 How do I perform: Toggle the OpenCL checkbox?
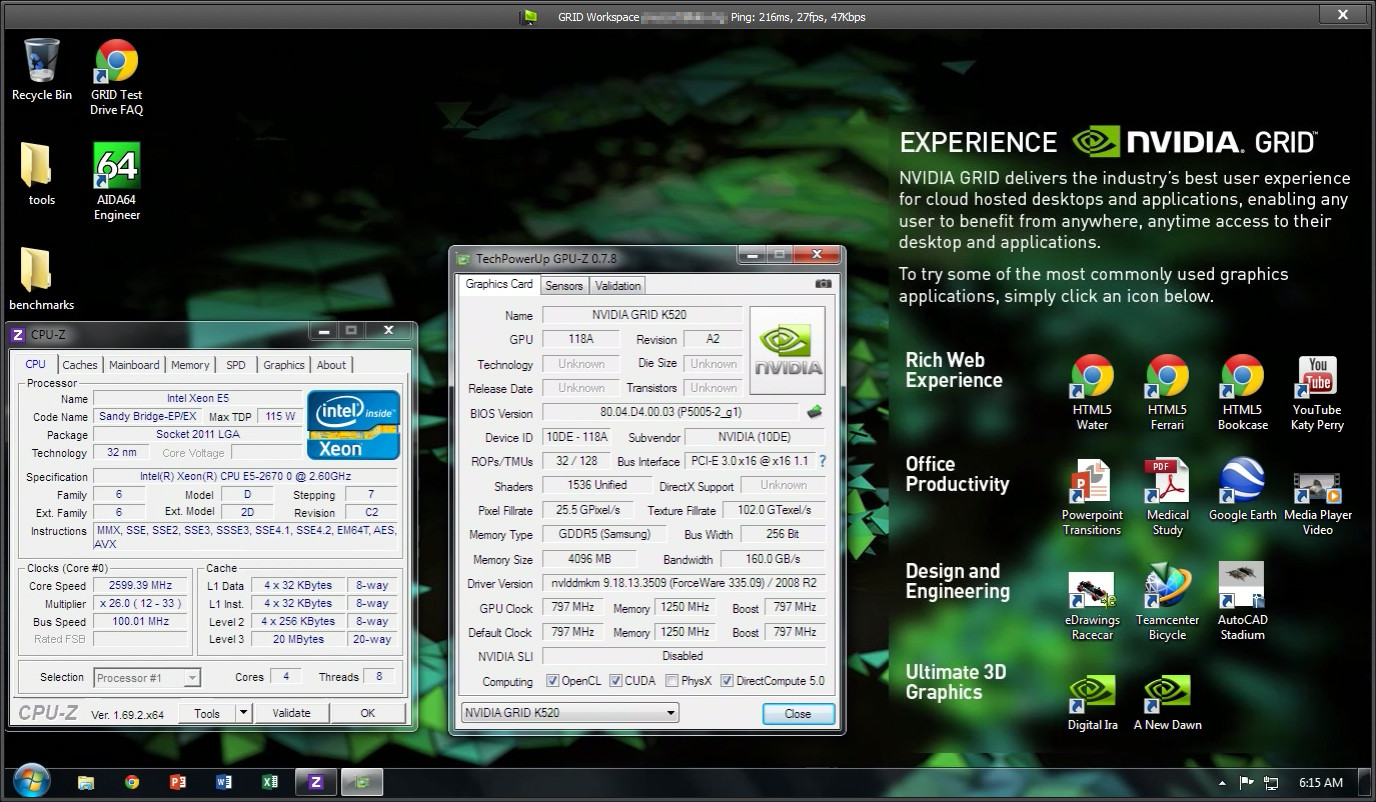553,681
